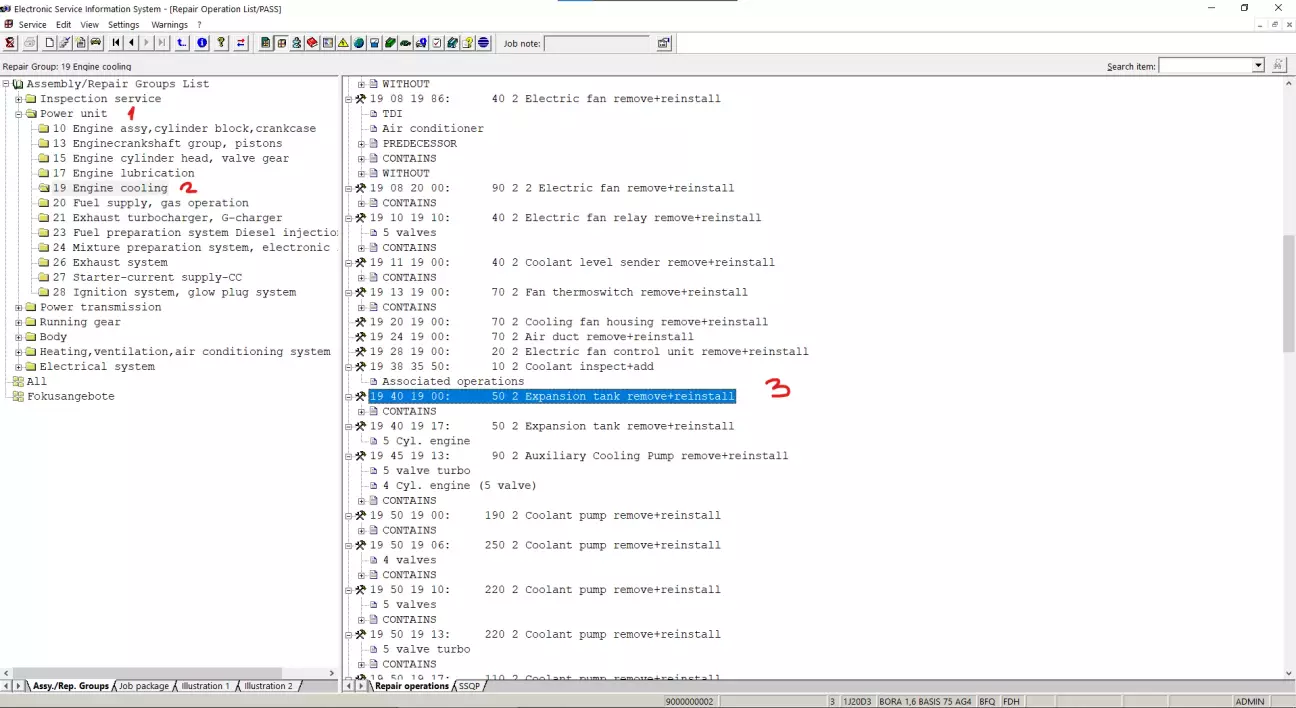Switch to the Job package tab

(144, 686)
